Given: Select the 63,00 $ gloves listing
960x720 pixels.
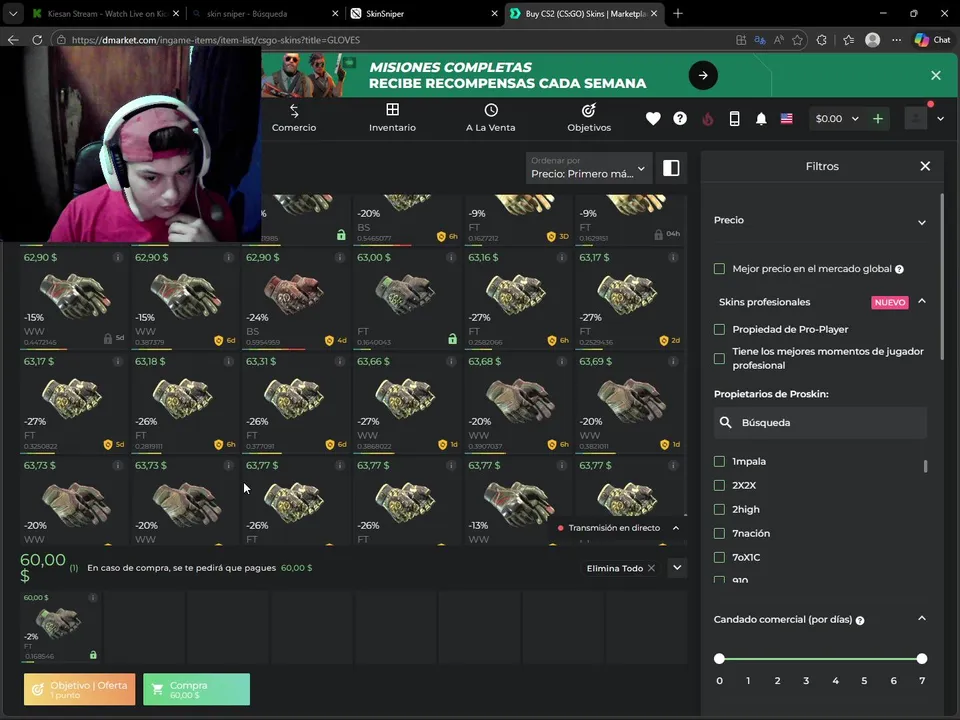Looking at the screenshot, I should click(407, 299).
